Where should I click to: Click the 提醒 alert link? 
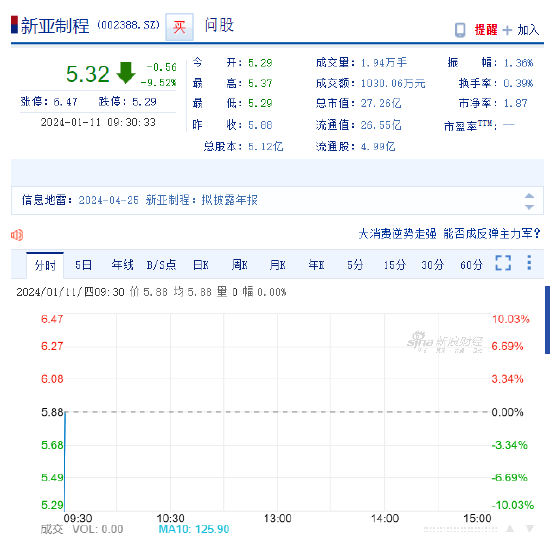(486, 30)
